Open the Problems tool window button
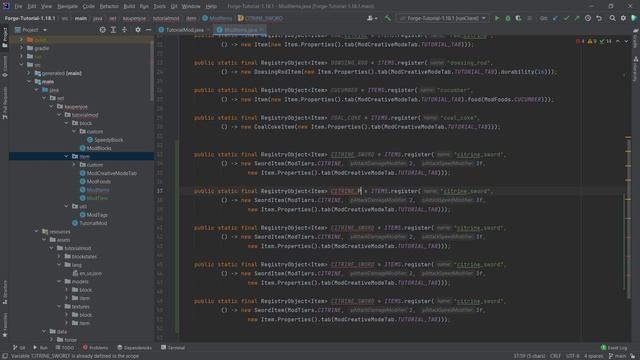 coord(96,348)
